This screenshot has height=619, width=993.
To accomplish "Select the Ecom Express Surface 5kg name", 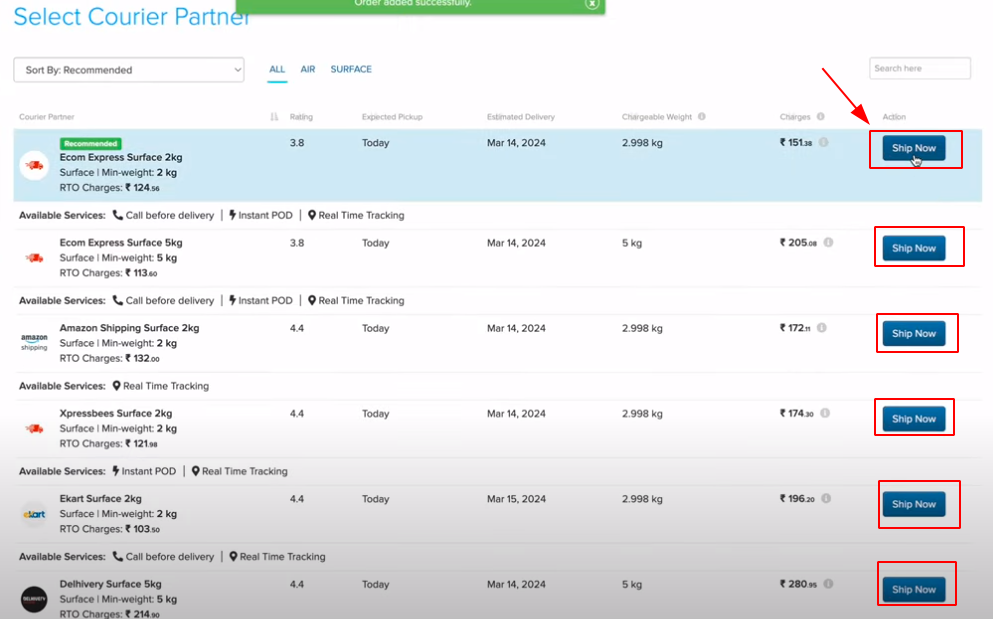I will 121,243.
